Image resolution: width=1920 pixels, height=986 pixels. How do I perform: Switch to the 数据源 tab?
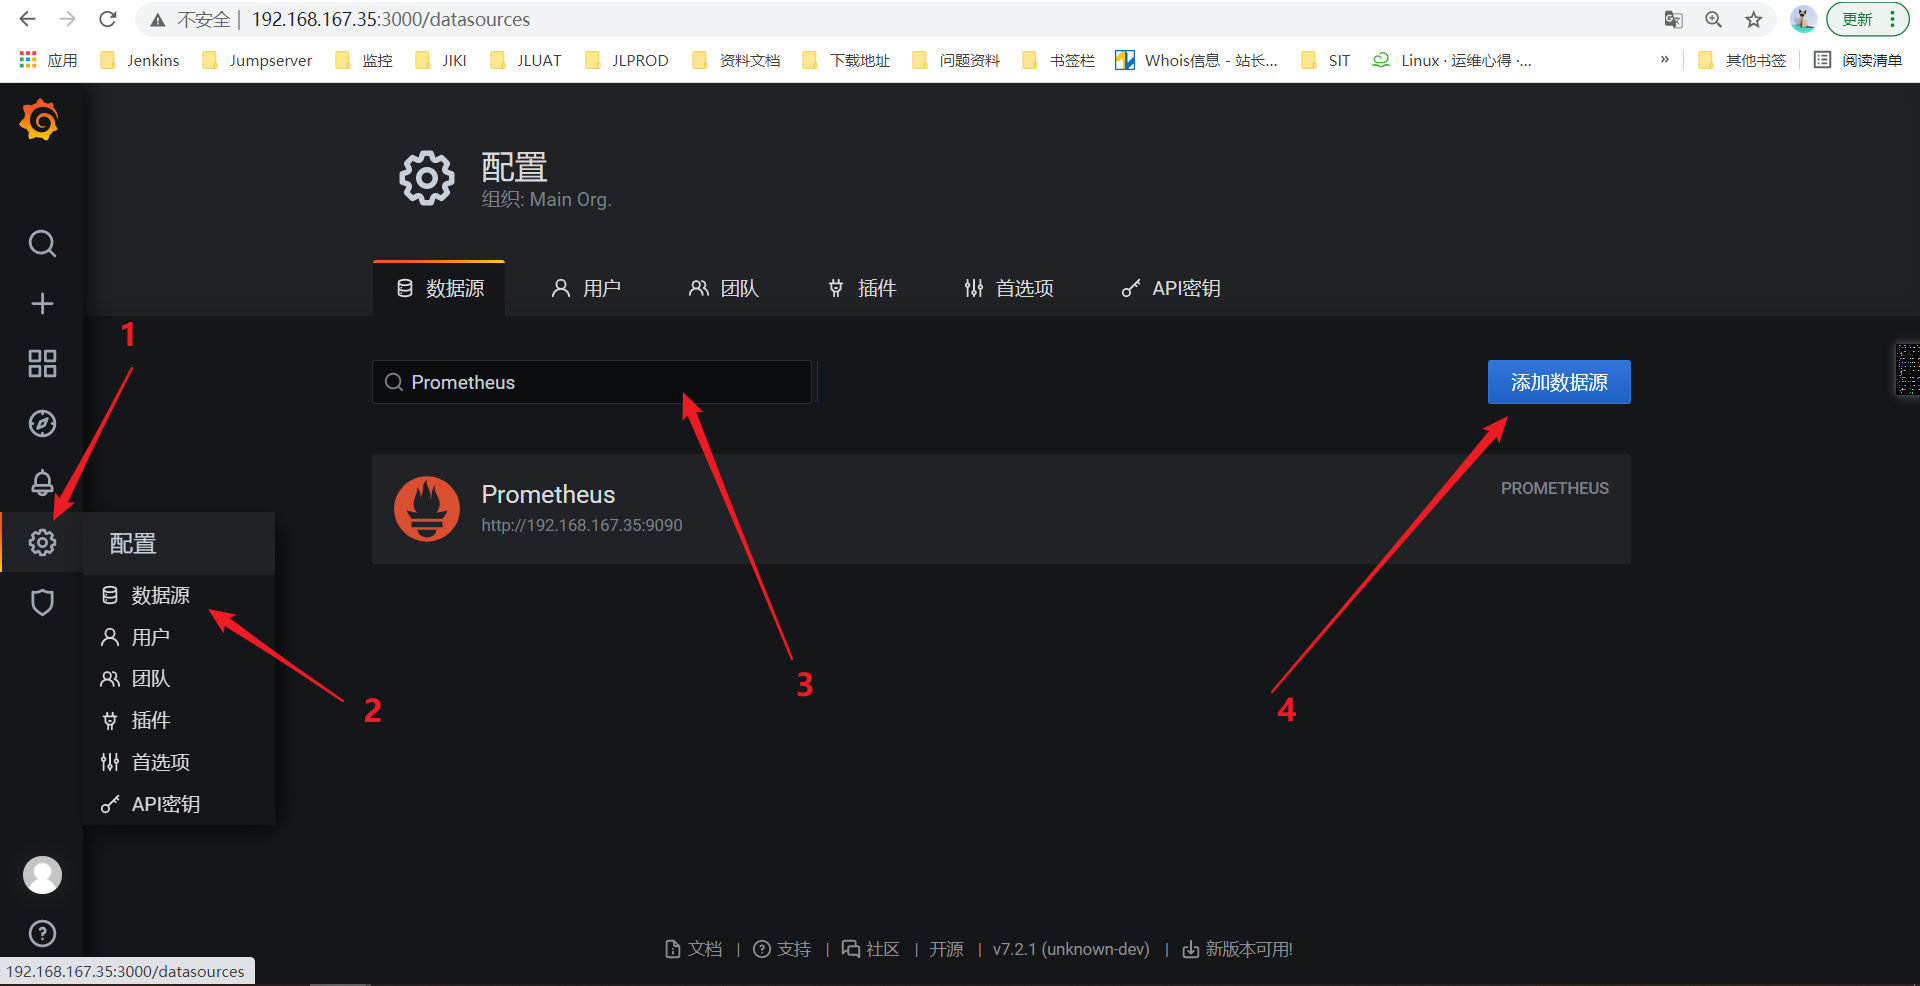tap(440, 288)
